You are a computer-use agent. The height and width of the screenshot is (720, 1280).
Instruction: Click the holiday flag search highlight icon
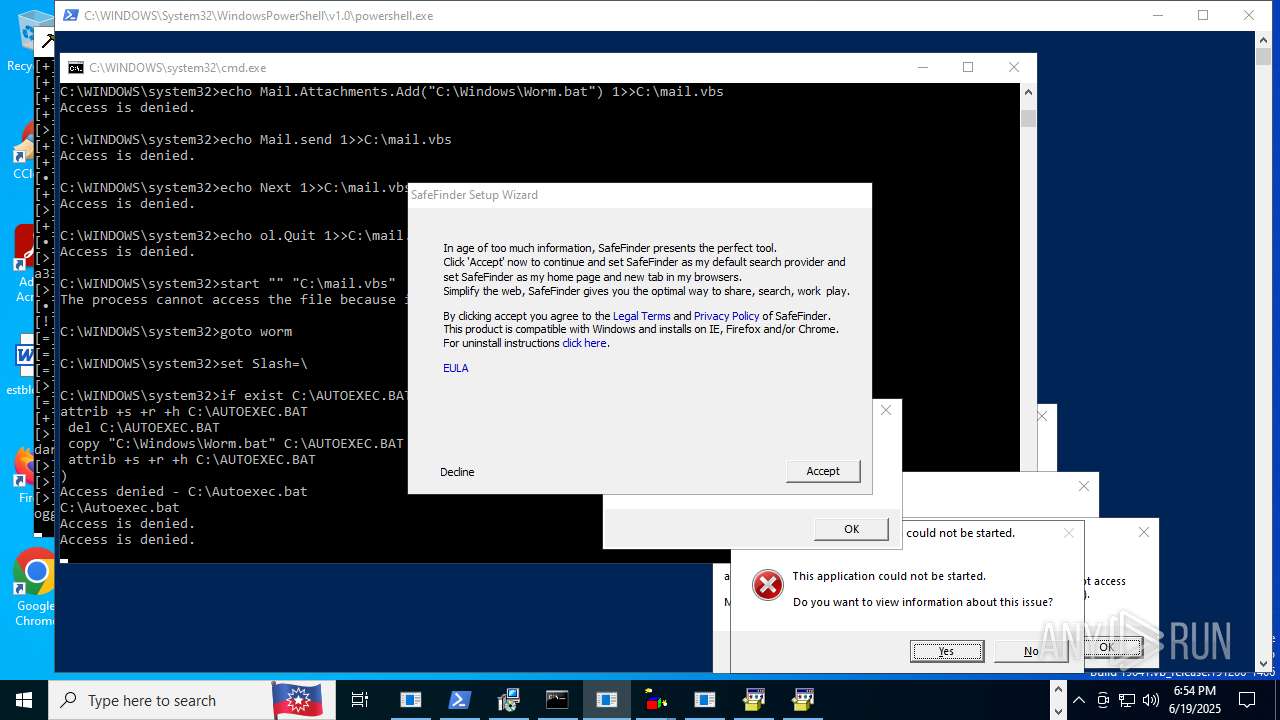[297, 700]
